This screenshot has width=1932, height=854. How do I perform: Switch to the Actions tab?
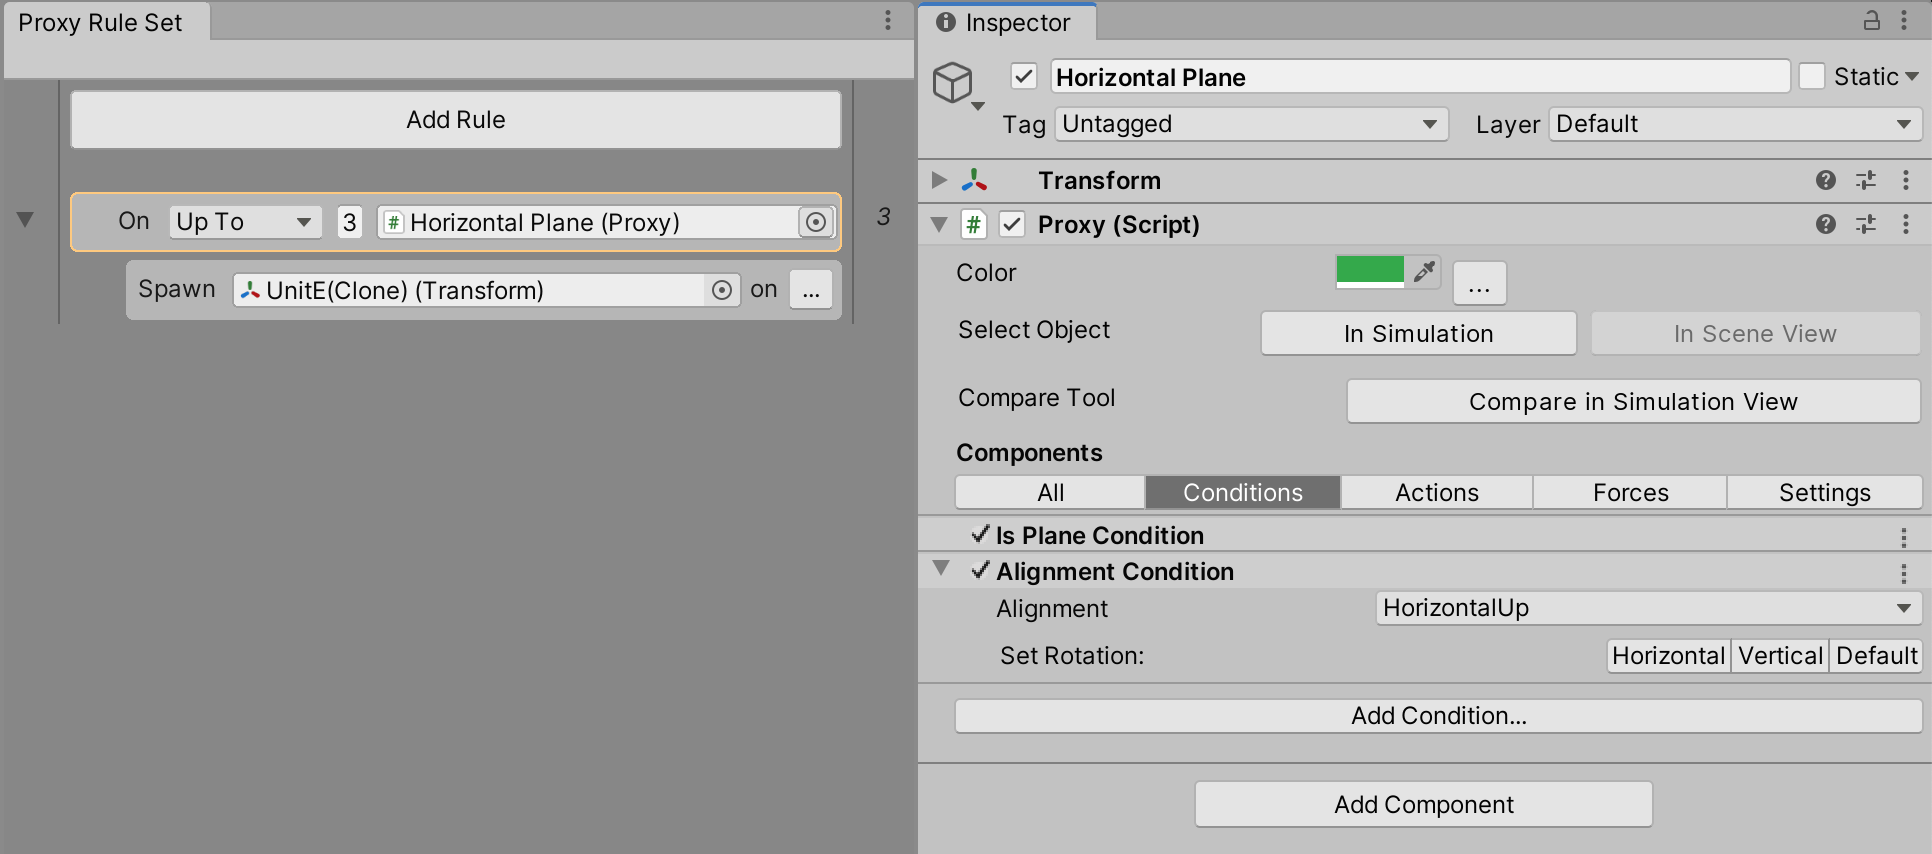click(1436, 492)
